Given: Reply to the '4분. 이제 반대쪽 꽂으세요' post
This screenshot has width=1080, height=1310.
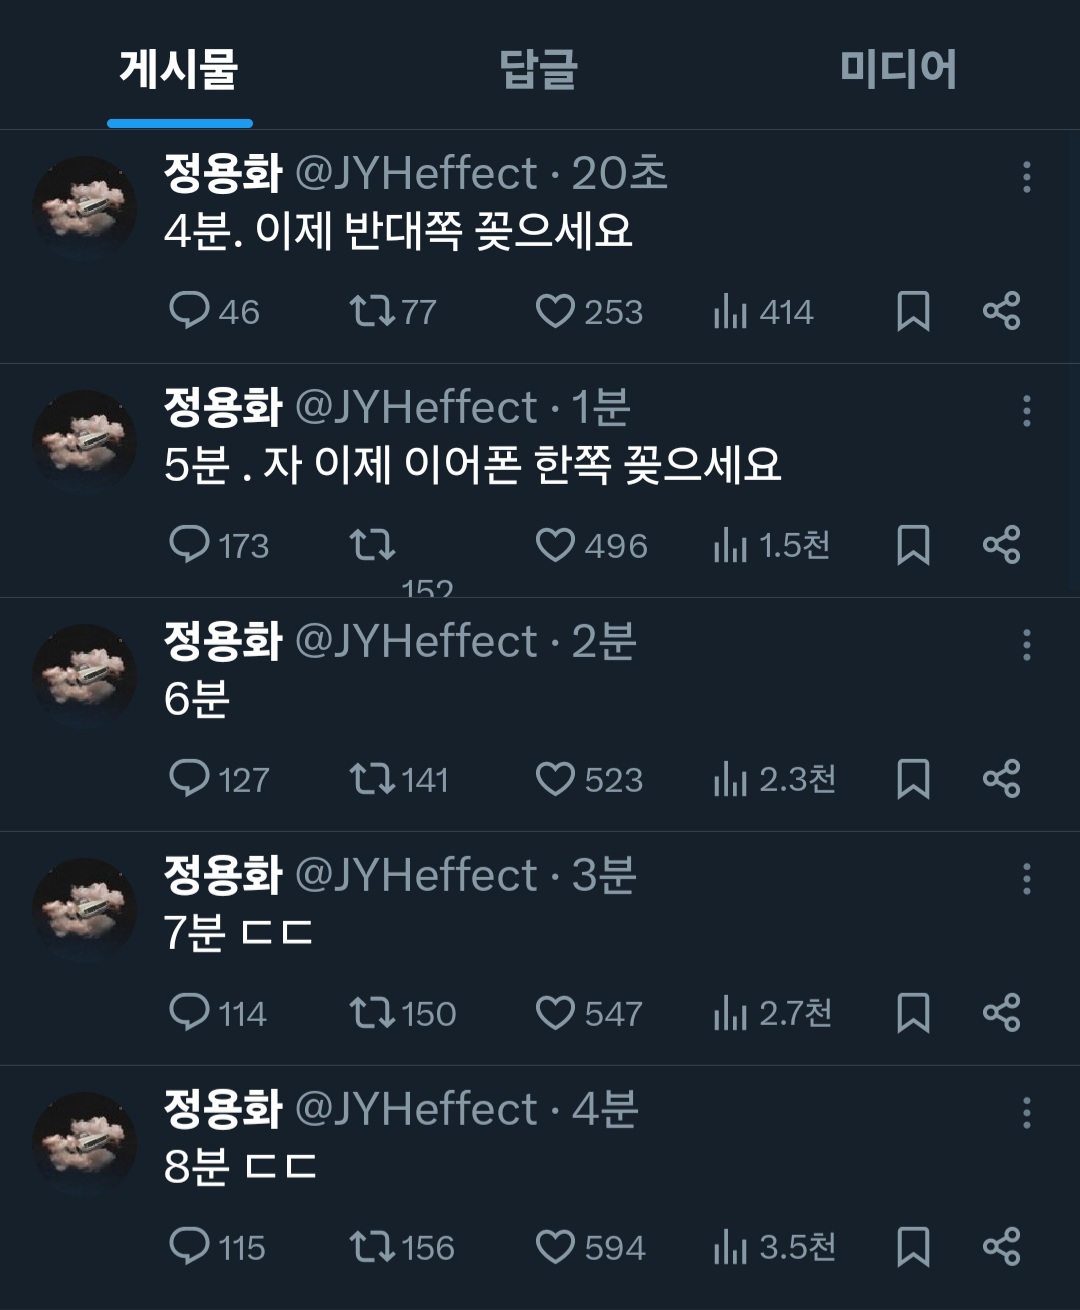Looking at the screenshot, I should pyautogui.click(x=189, y=311).
